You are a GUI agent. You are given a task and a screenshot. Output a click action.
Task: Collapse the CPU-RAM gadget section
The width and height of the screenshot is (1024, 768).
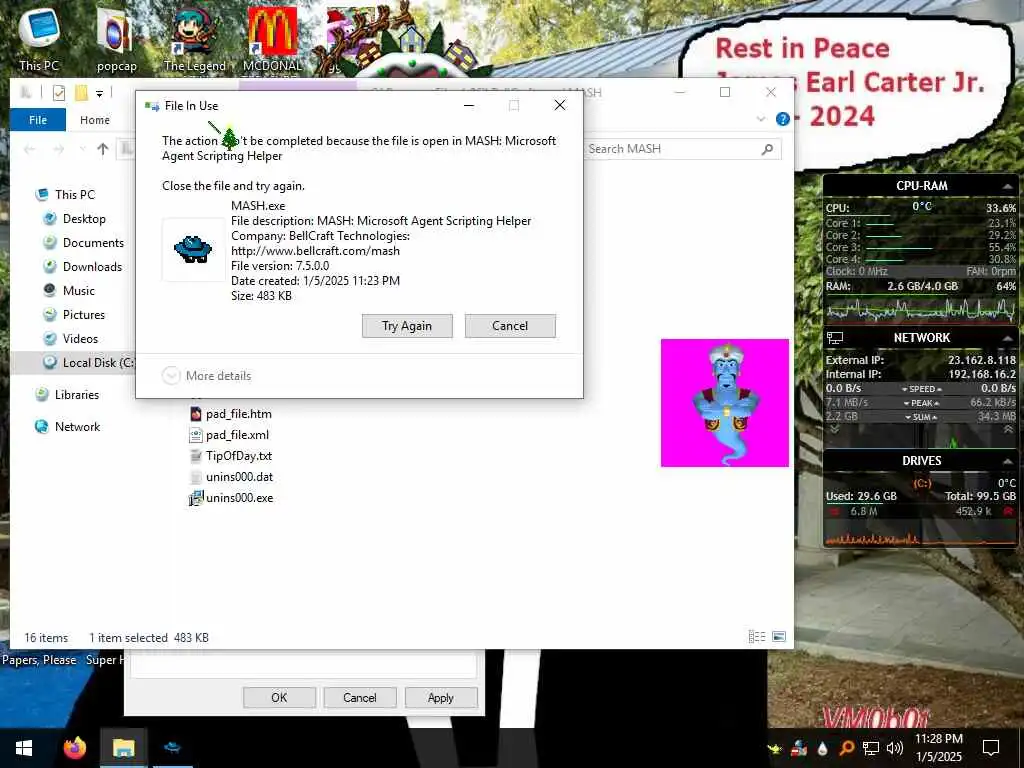[1008, 187]
